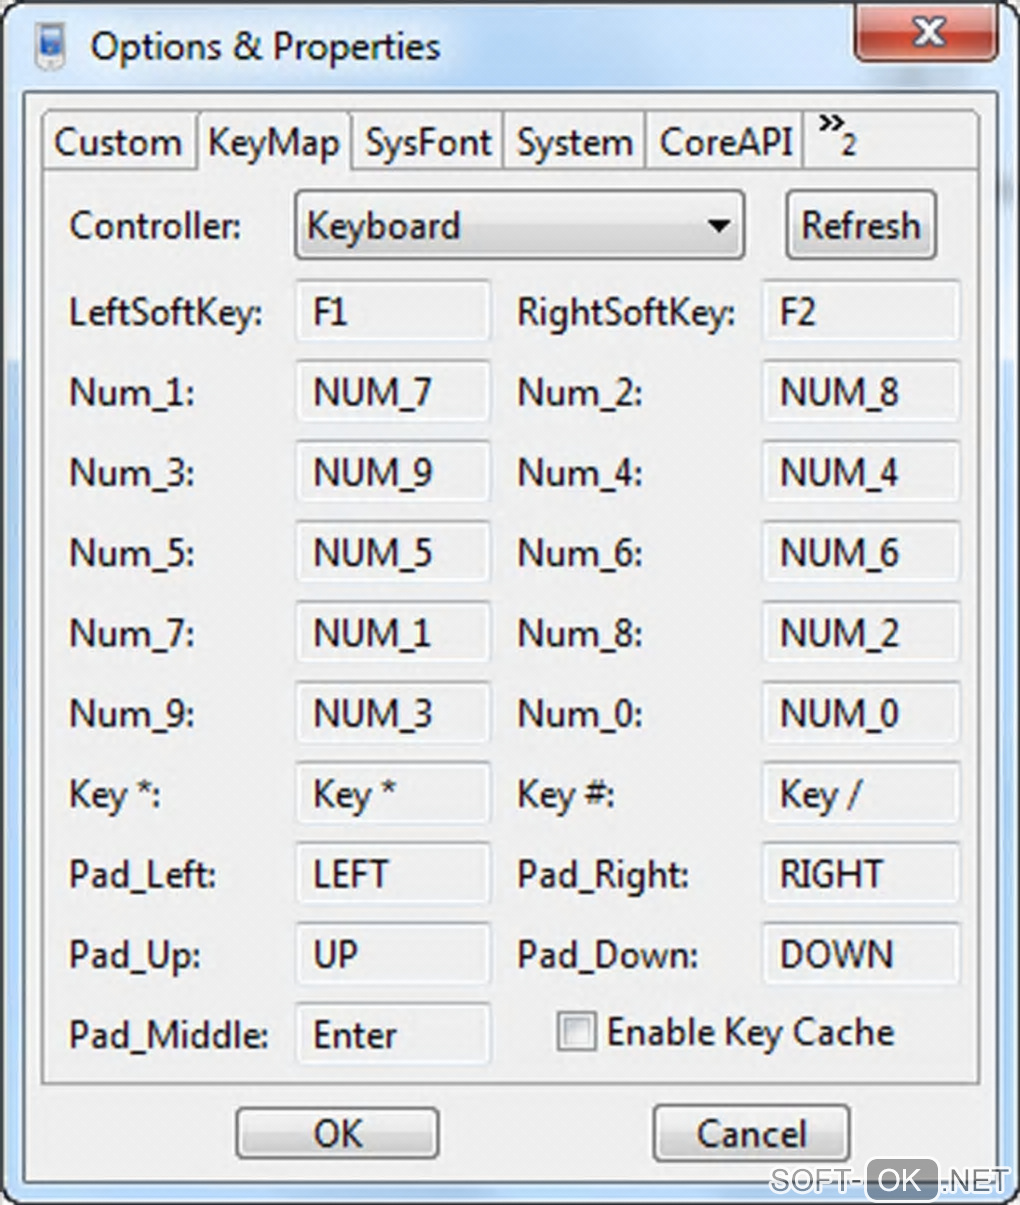Viewport: 1020px width, 1205px height.
Task: Click the Num_1 mapping field
Action: [393, 392]
